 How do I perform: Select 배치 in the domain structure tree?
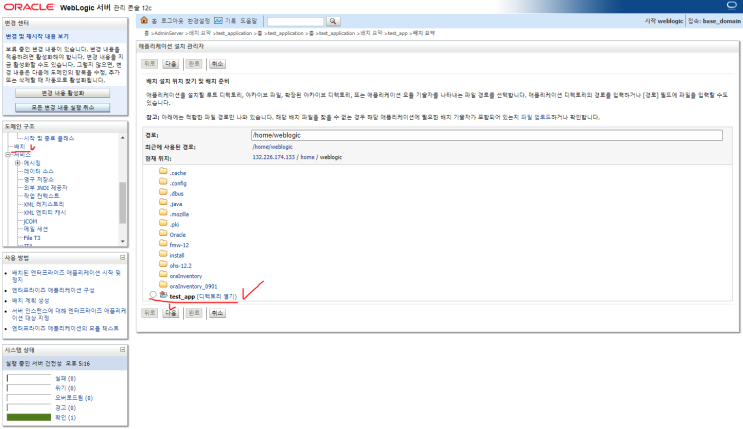click(x=19, y=146)
